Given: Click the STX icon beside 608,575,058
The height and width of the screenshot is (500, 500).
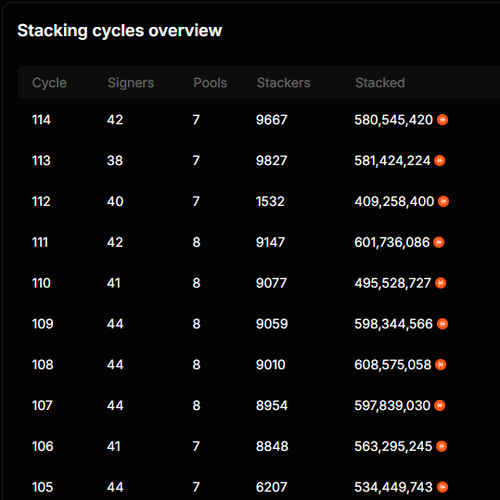Looking at the screenshot, I should coord(440,365).
